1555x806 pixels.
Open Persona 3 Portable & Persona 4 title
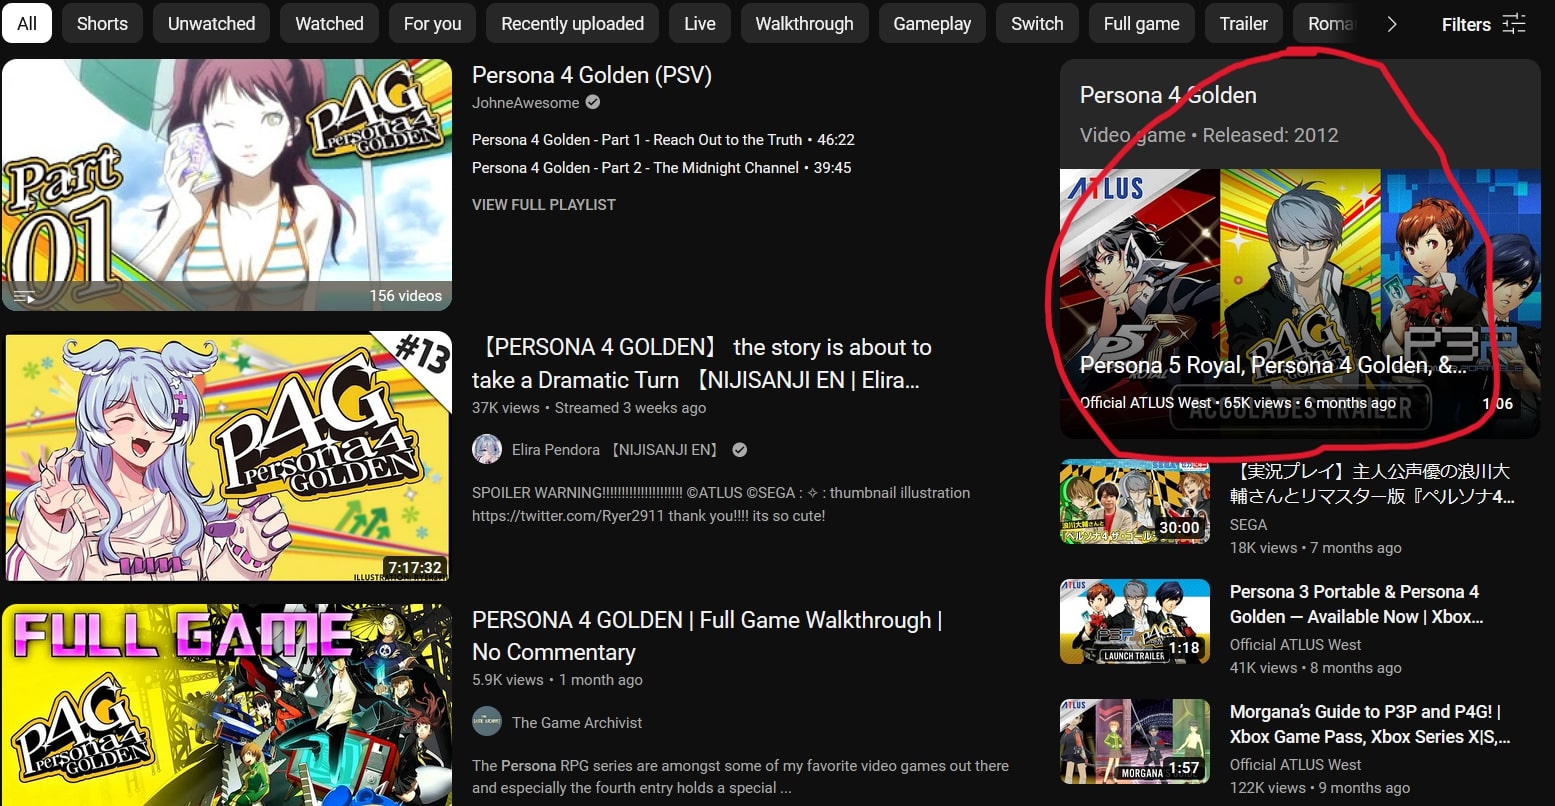point(1356,604)
